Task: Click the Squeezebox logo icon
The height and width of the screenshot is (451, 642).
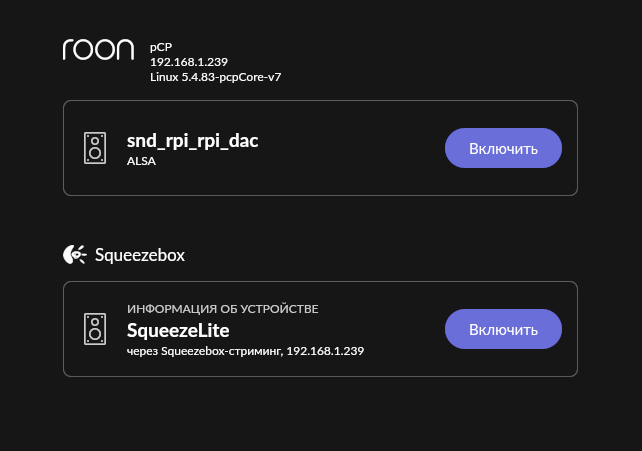Action: pyautogui.click(x=74, y=255)
